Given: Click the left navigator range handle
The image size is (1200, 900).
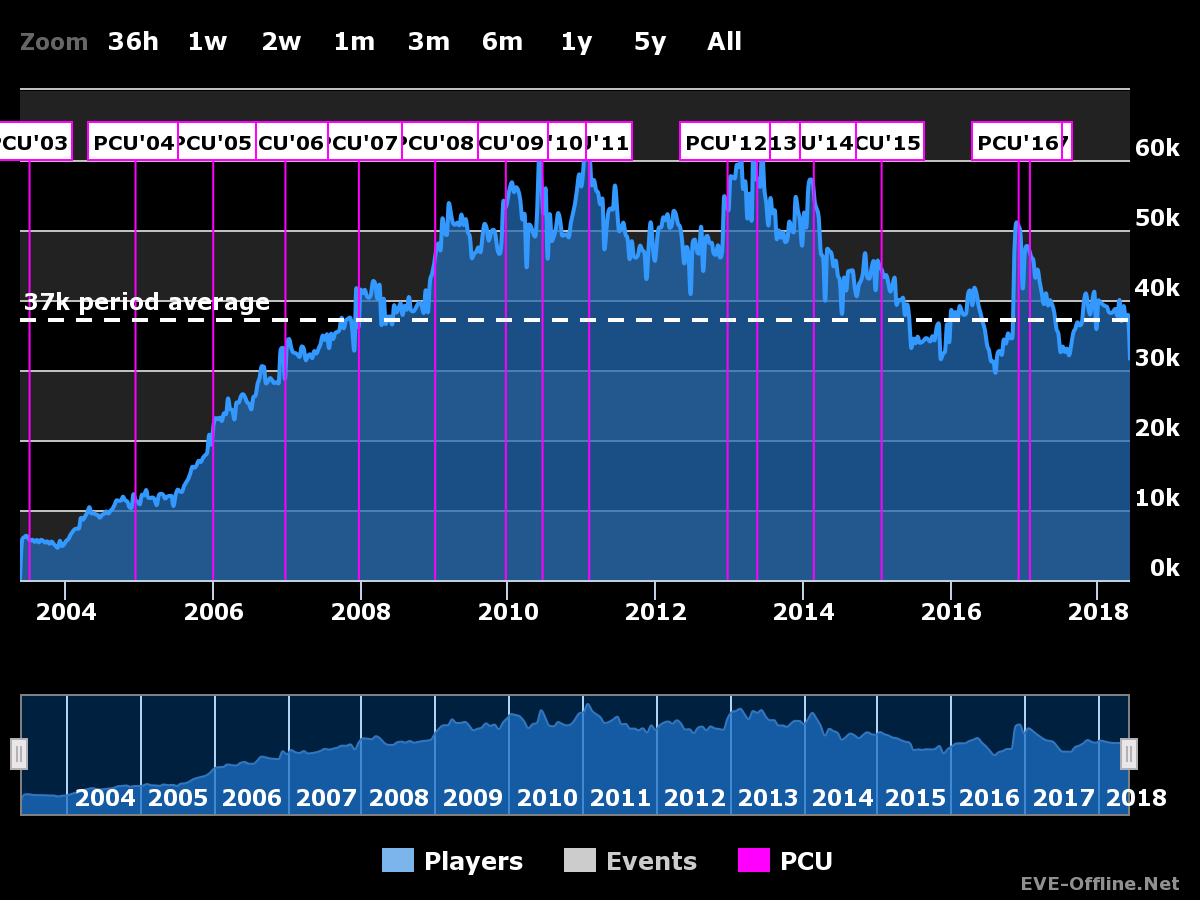Looking at the screenshot, I should click(x=19, y=753).
